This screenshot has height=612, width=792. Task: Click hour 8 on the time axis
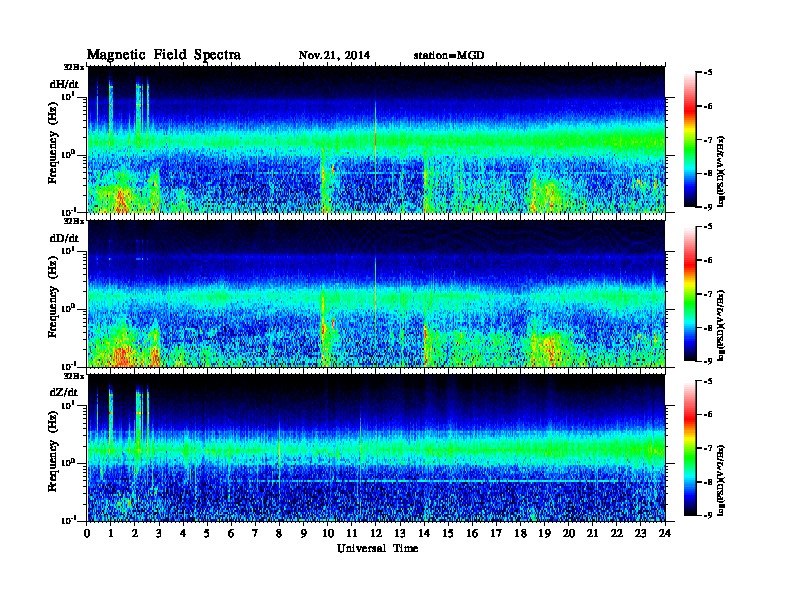279,534
